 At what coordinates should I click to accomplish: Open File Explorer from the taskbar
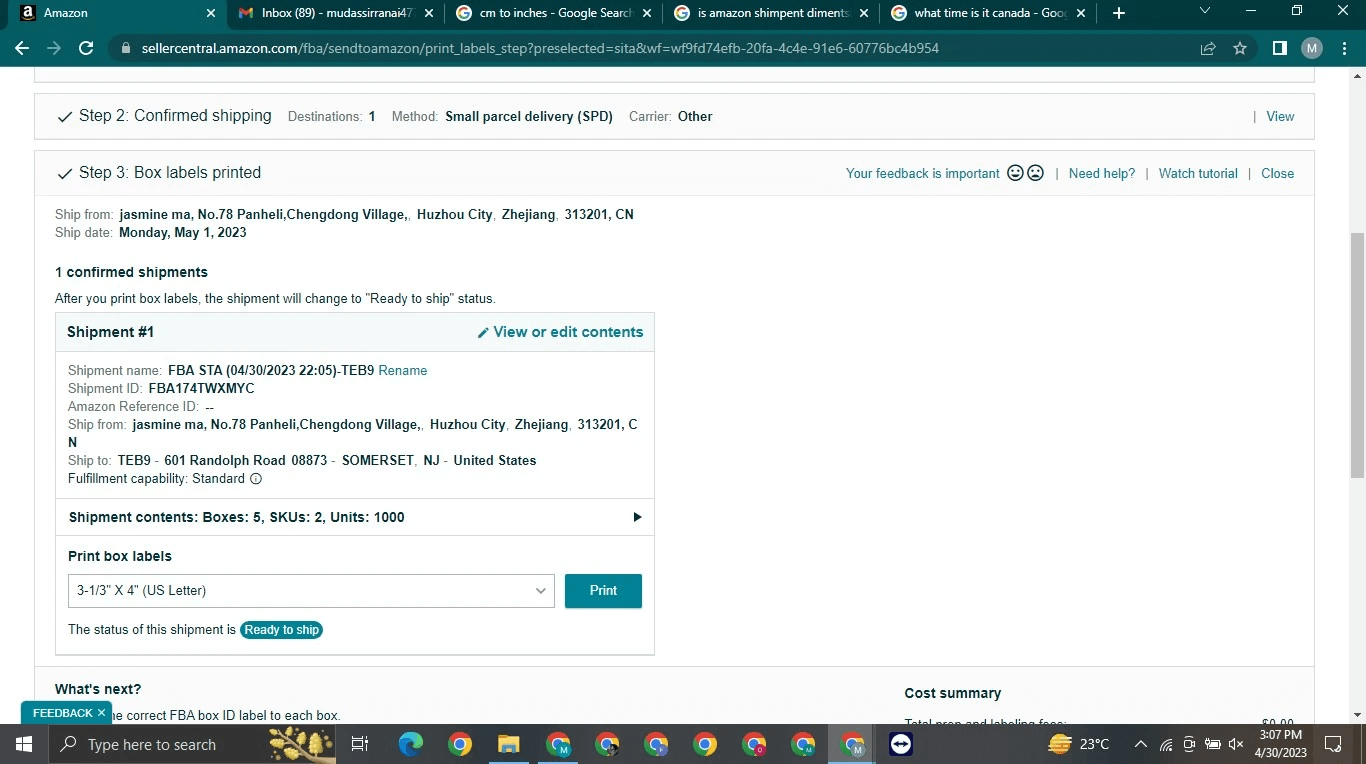coord(509,744)
